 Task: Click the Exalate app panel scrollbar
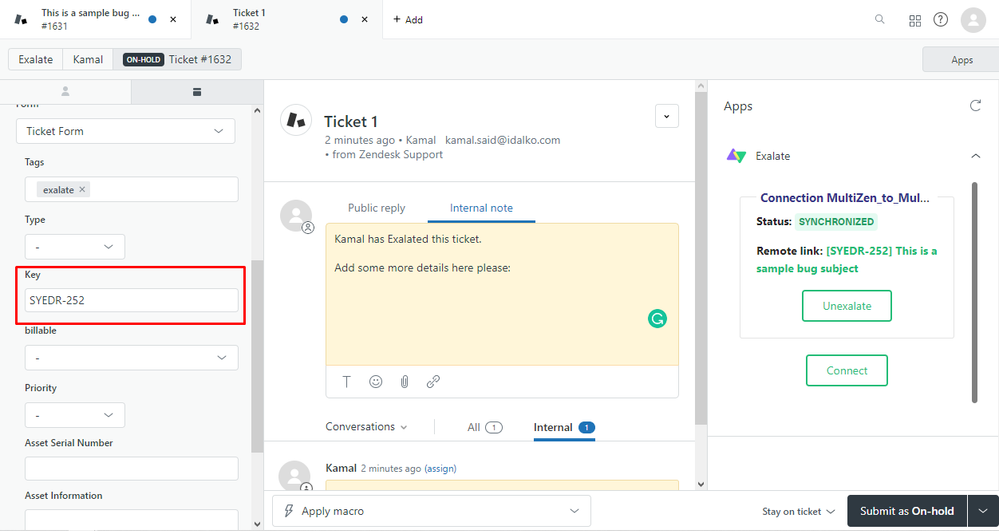pyautogui.click(x=974, y=292)
